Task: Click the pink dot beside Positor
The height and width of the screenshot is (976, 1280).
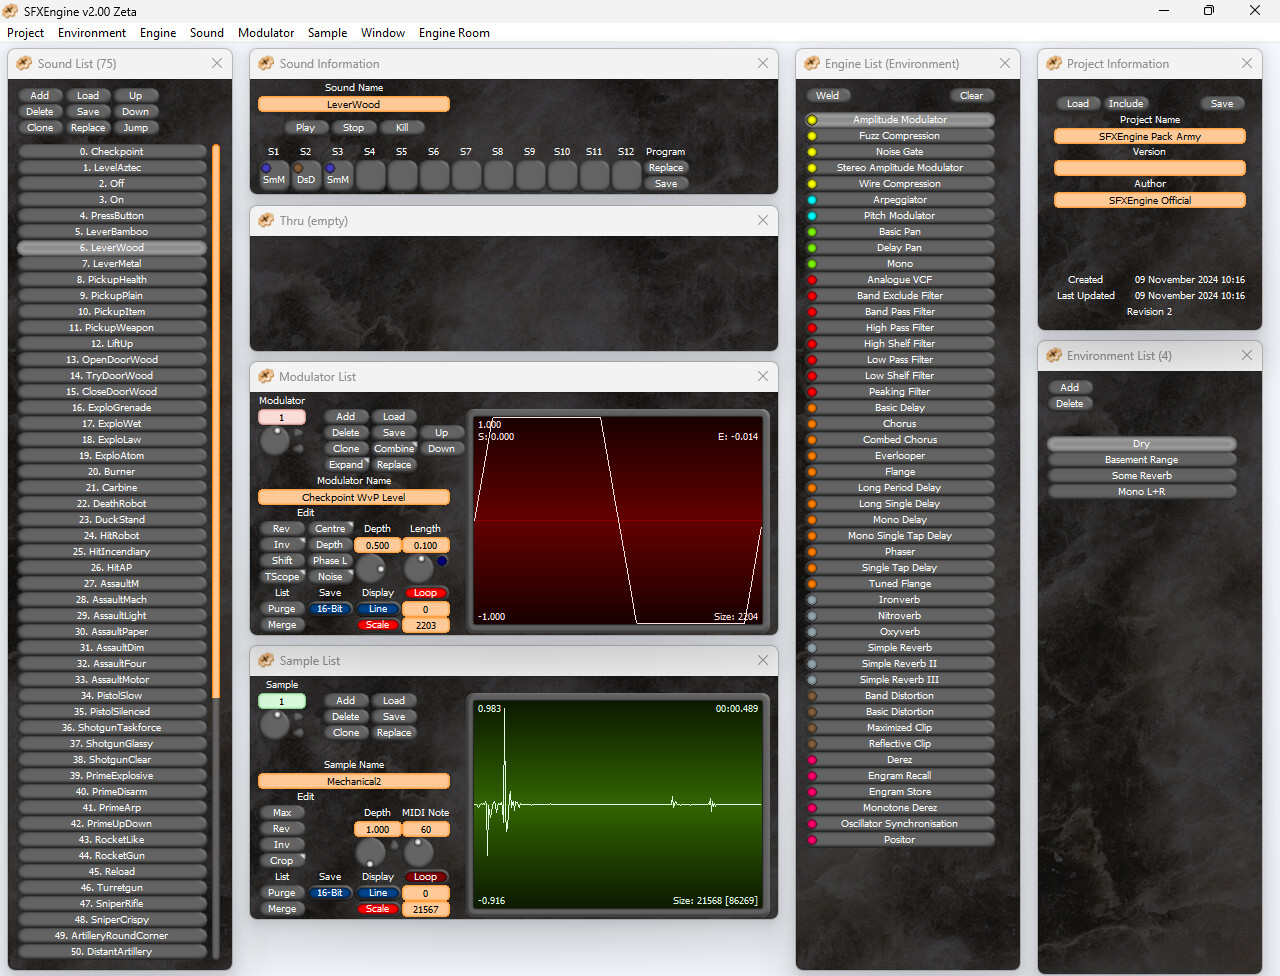Action: [x=812, y=840]
